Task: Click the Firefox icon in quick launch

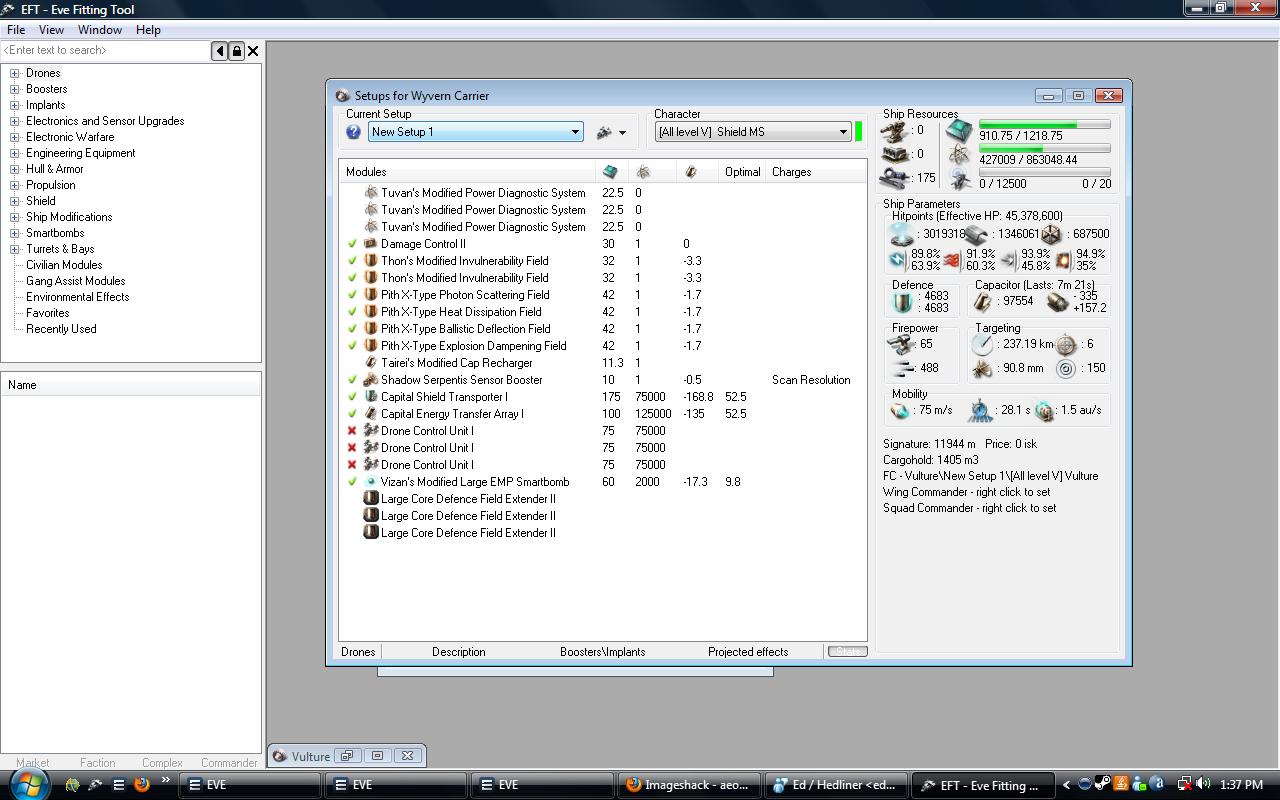Action: (142, 785)
